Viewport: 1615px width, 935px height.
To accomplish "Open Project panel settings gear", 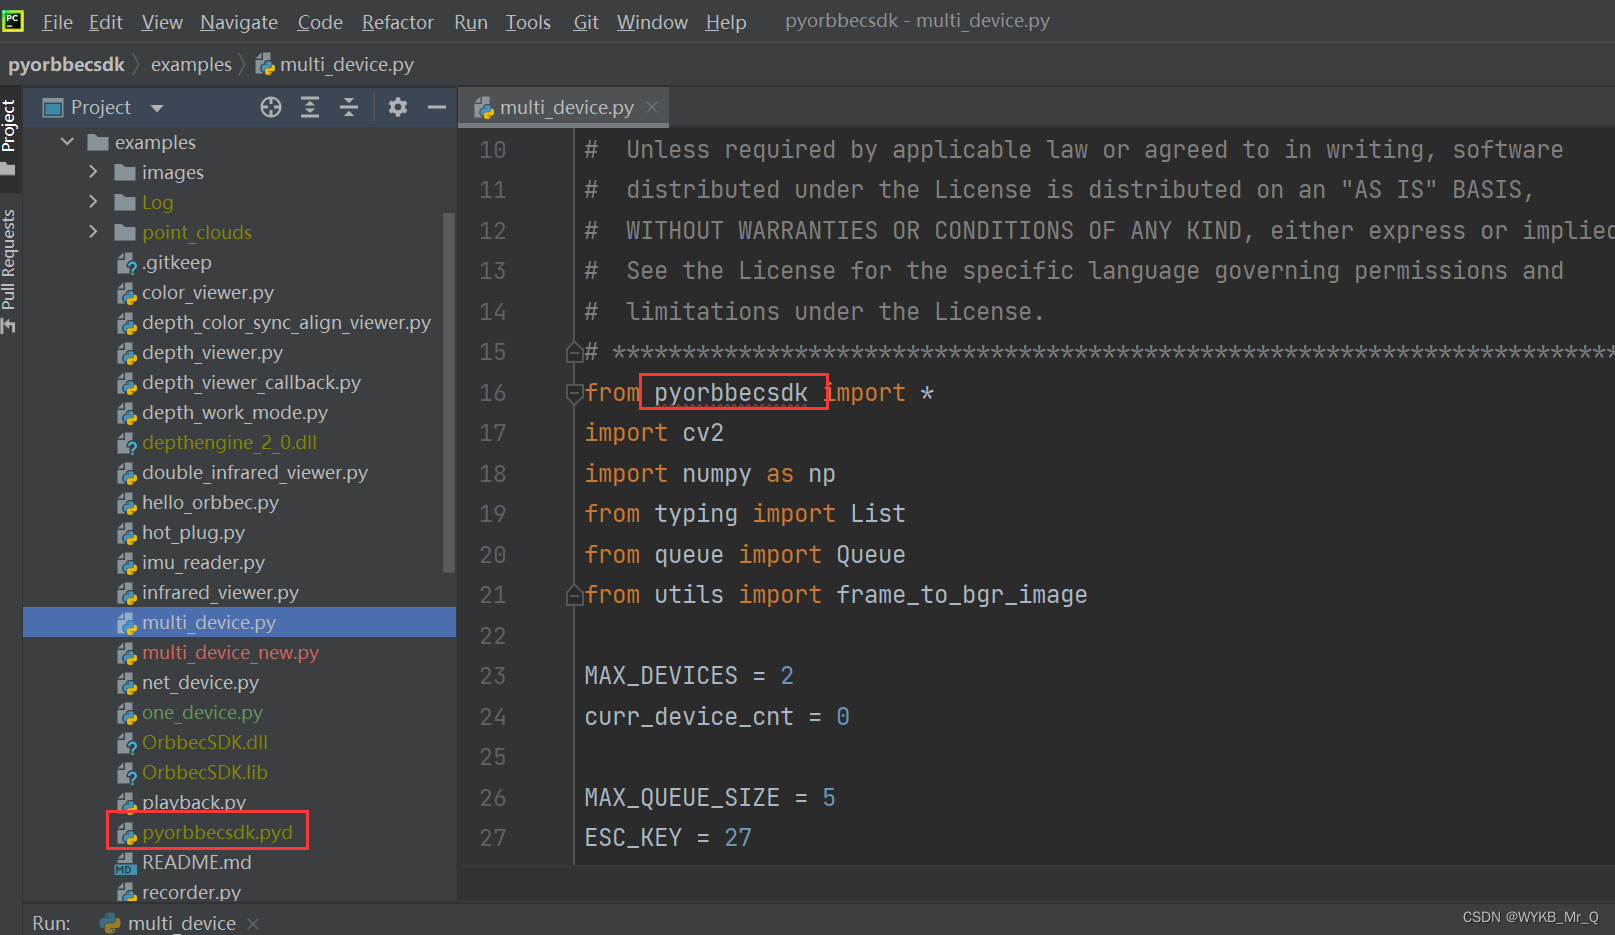I will [398, 107].
